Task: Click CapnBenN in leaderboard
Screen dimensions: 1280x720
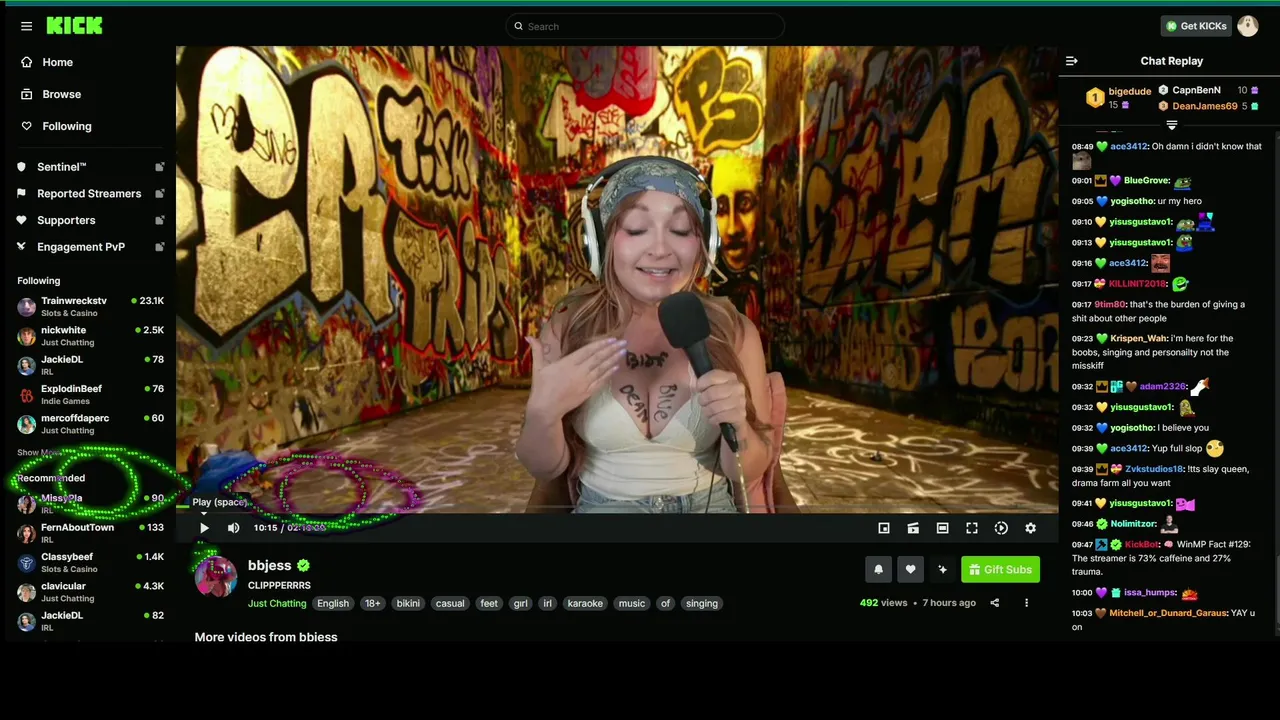Action: tap(1196, 90)
